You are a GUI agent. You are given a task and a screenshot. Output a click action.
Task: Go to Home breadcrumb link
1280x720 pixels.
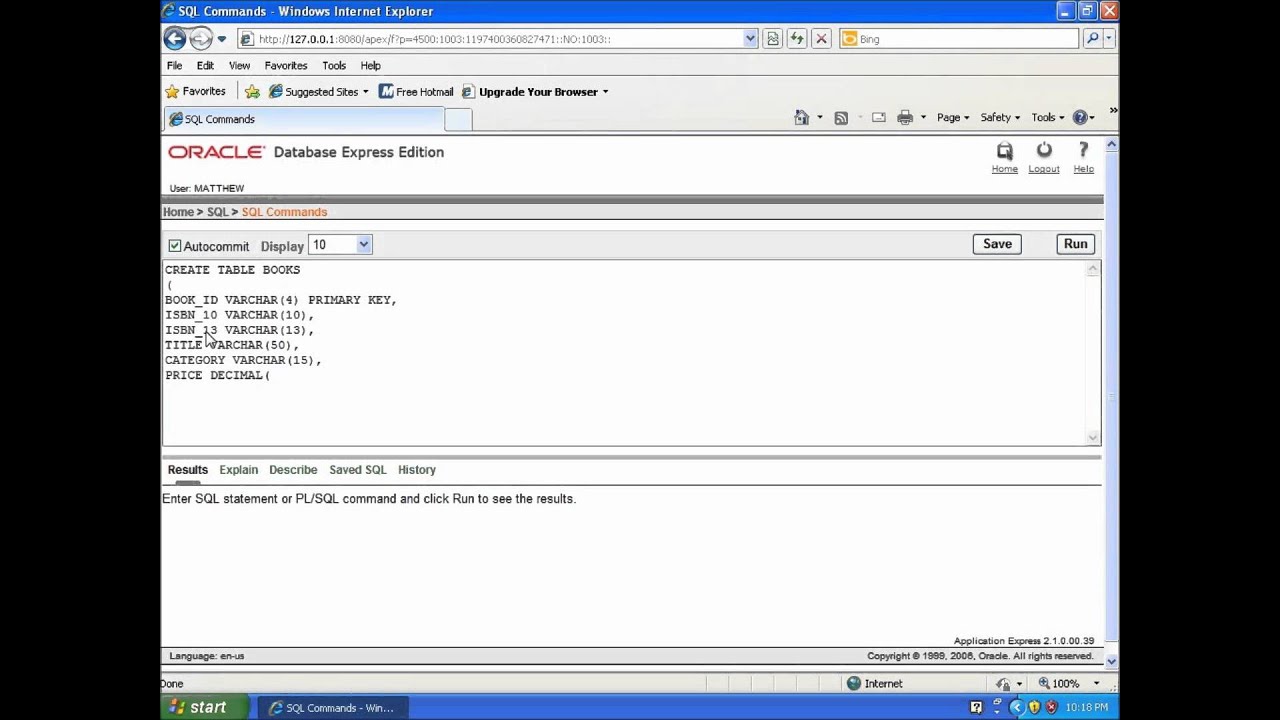pyautogui.click(x=178, y=212)
